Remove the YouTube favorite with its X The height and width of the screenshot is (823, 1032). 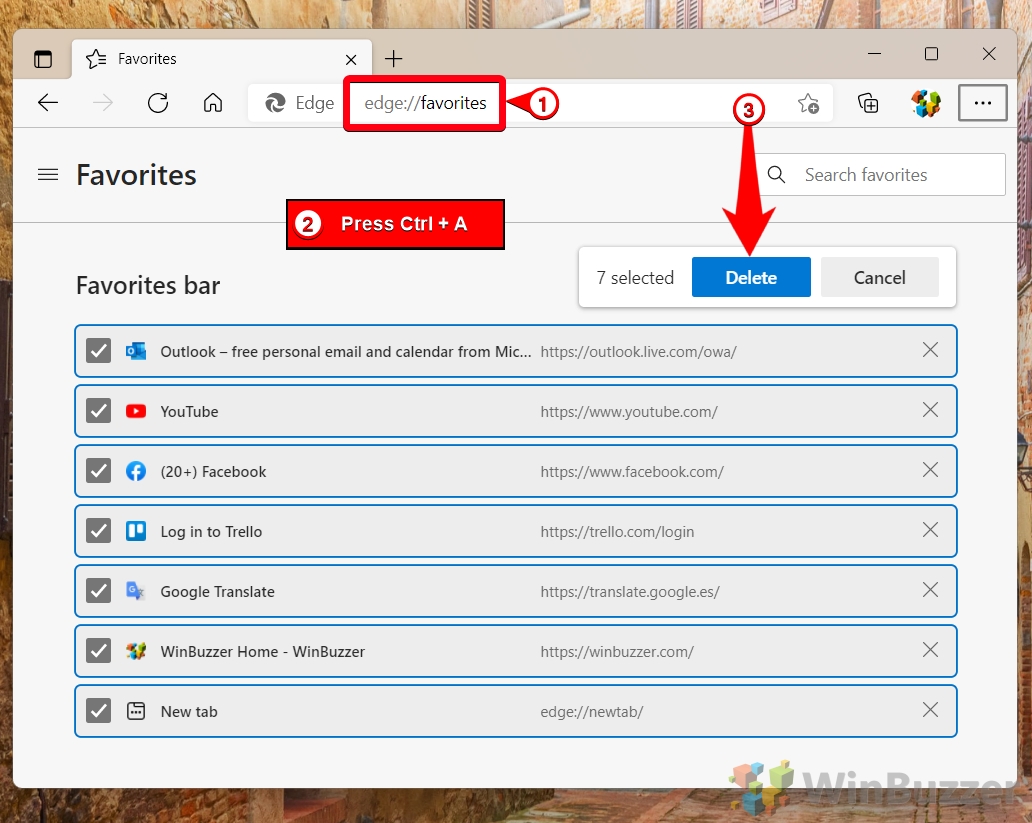931,410
